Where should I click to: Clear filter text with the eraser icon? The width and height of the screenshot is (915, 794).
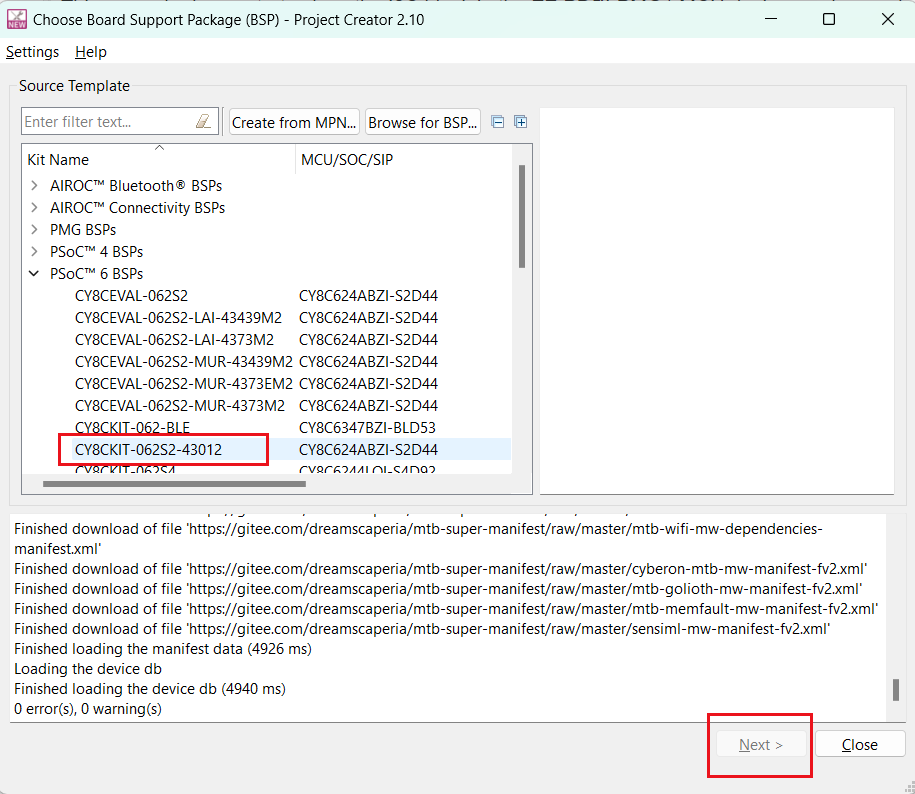coord(203,121)
